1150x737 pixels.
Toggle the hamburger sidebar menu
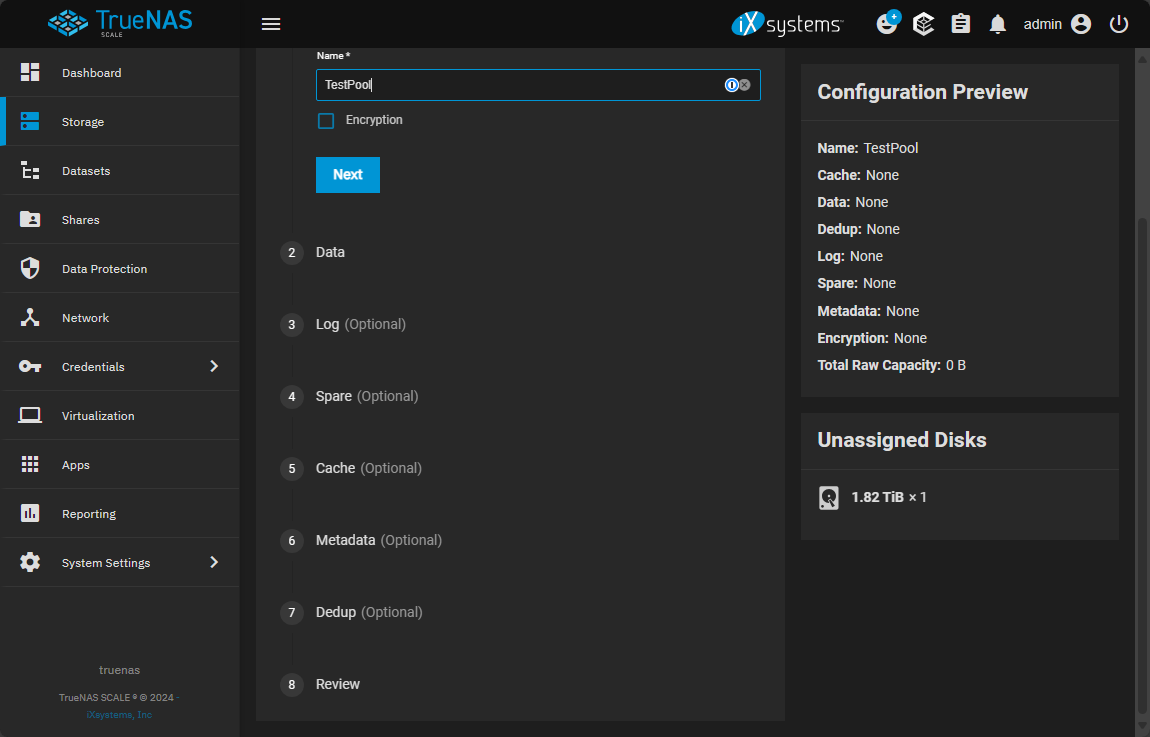pyautogui.click(x=271, y=24)
